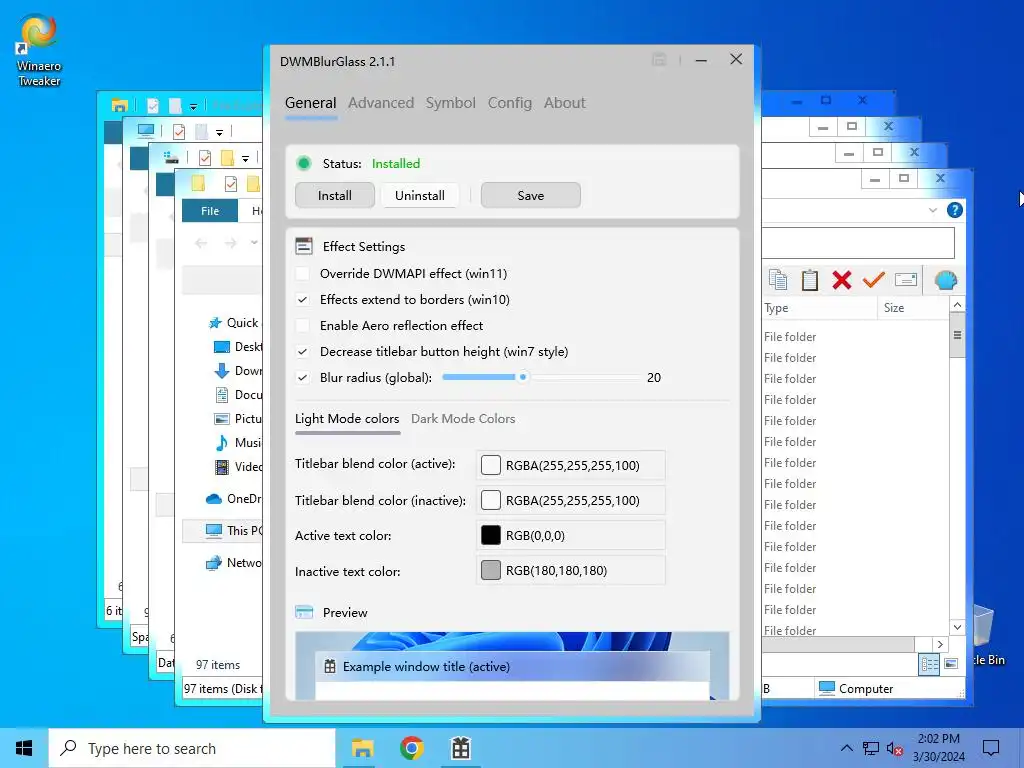Click the muted volume icon in system tray
Screen dimensions: 1024x768
pos(895,748)
